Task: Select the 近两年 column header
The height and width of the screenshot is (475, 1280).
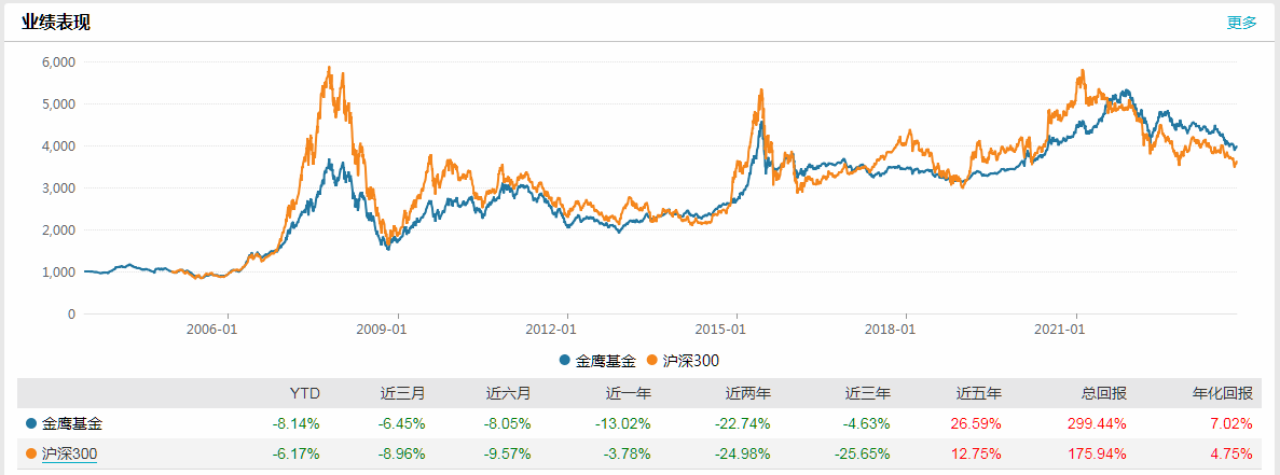Action: coord(736,393)
